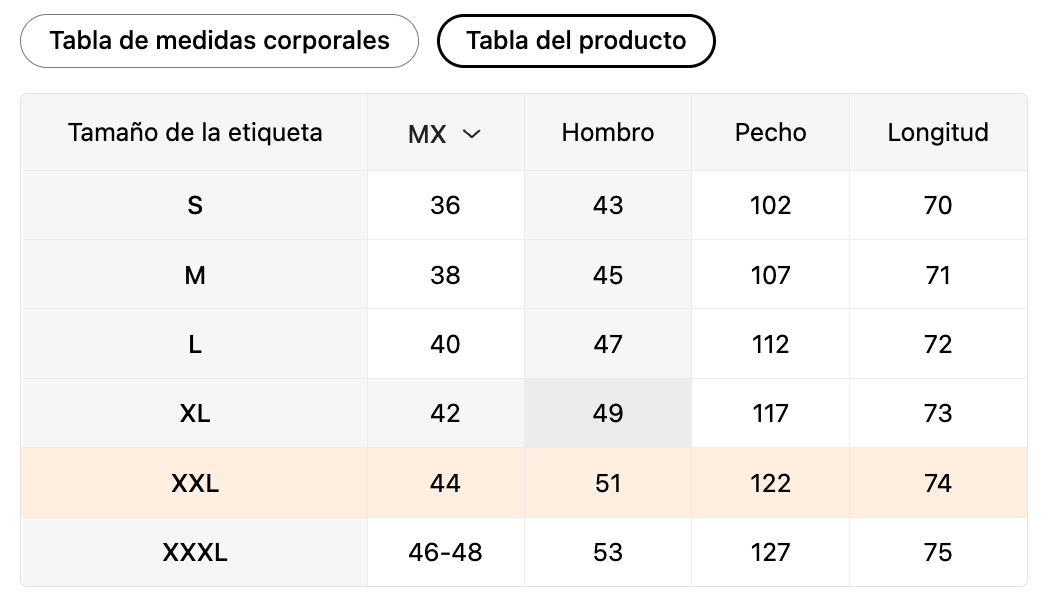Click the Pecho value 107 cell

tap(770, 275)
